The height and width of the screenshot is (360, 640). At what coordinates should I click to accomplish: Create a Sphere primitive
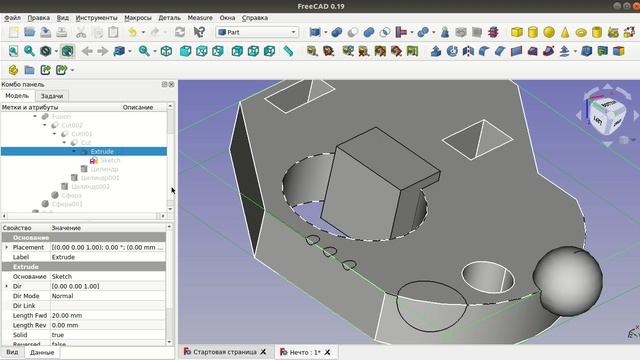[549, 32]
